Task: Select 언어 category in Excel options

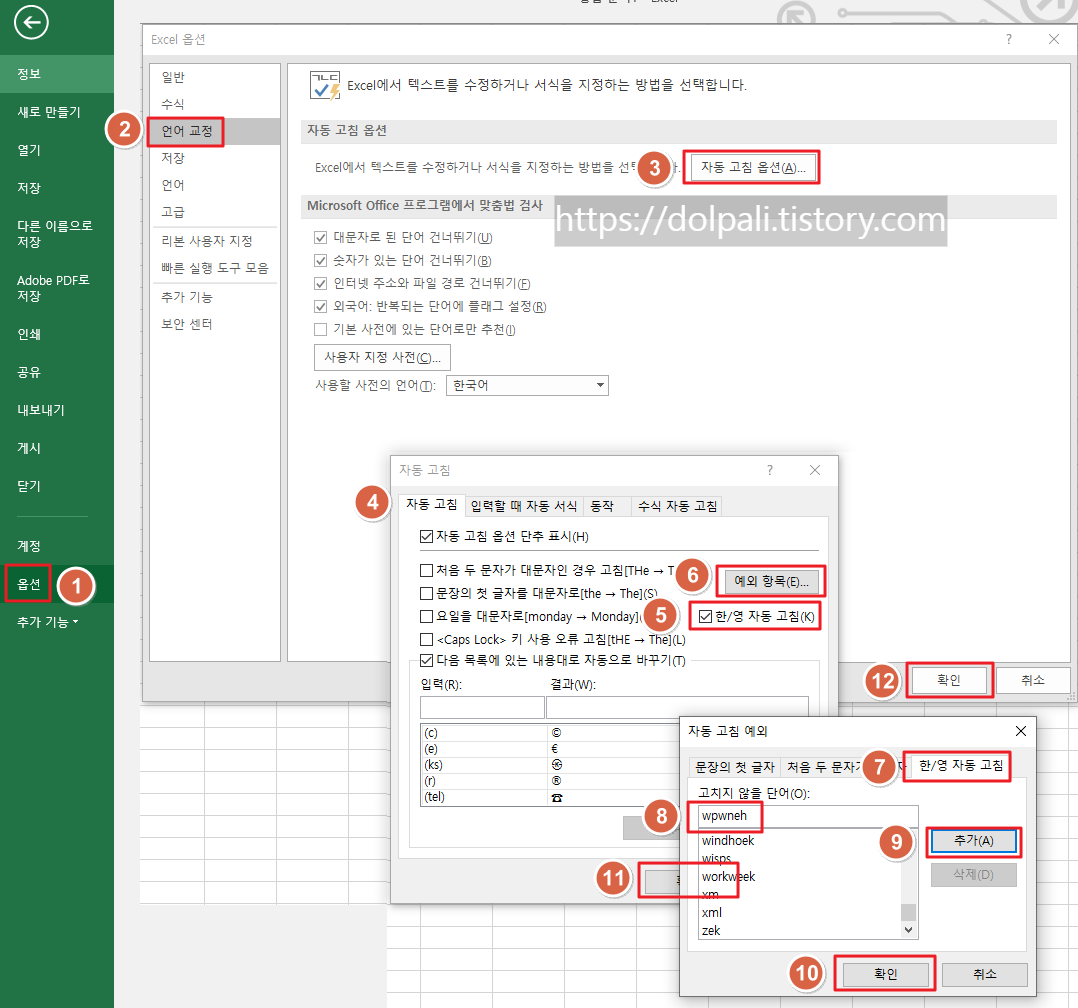Action: click(214, 184)
